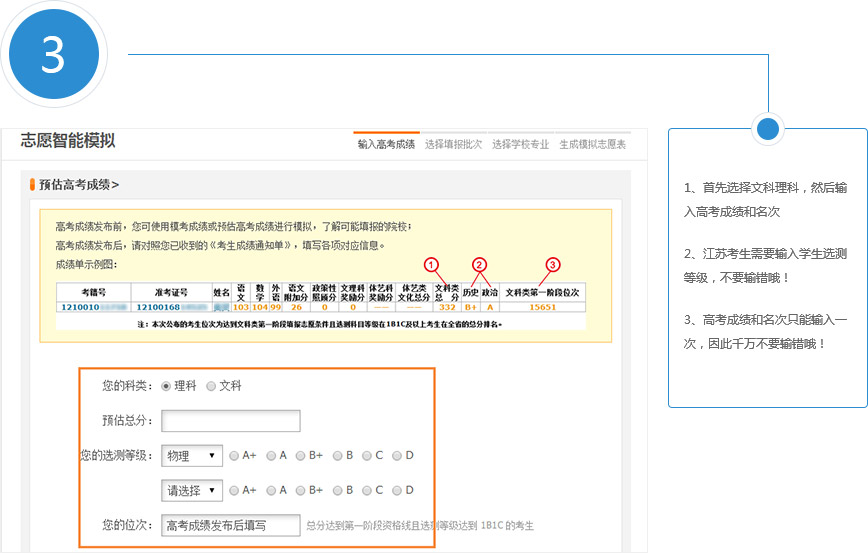Viewport: 868px width, 553px height.
Task: Click tip 1 about 文科理科 selection
Action: point(766,200)
